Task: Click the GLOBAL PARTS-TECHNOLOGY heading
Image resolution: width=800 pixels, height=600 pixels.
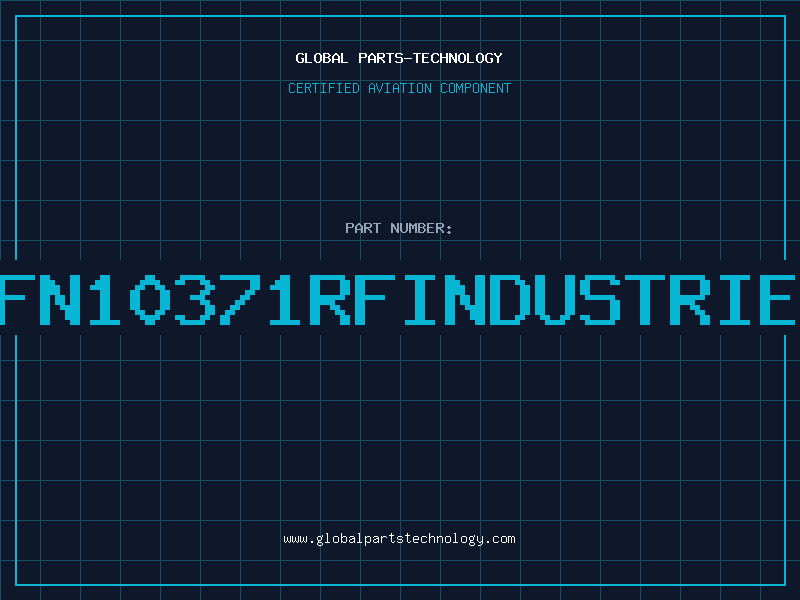Action: tap(399, 58)
